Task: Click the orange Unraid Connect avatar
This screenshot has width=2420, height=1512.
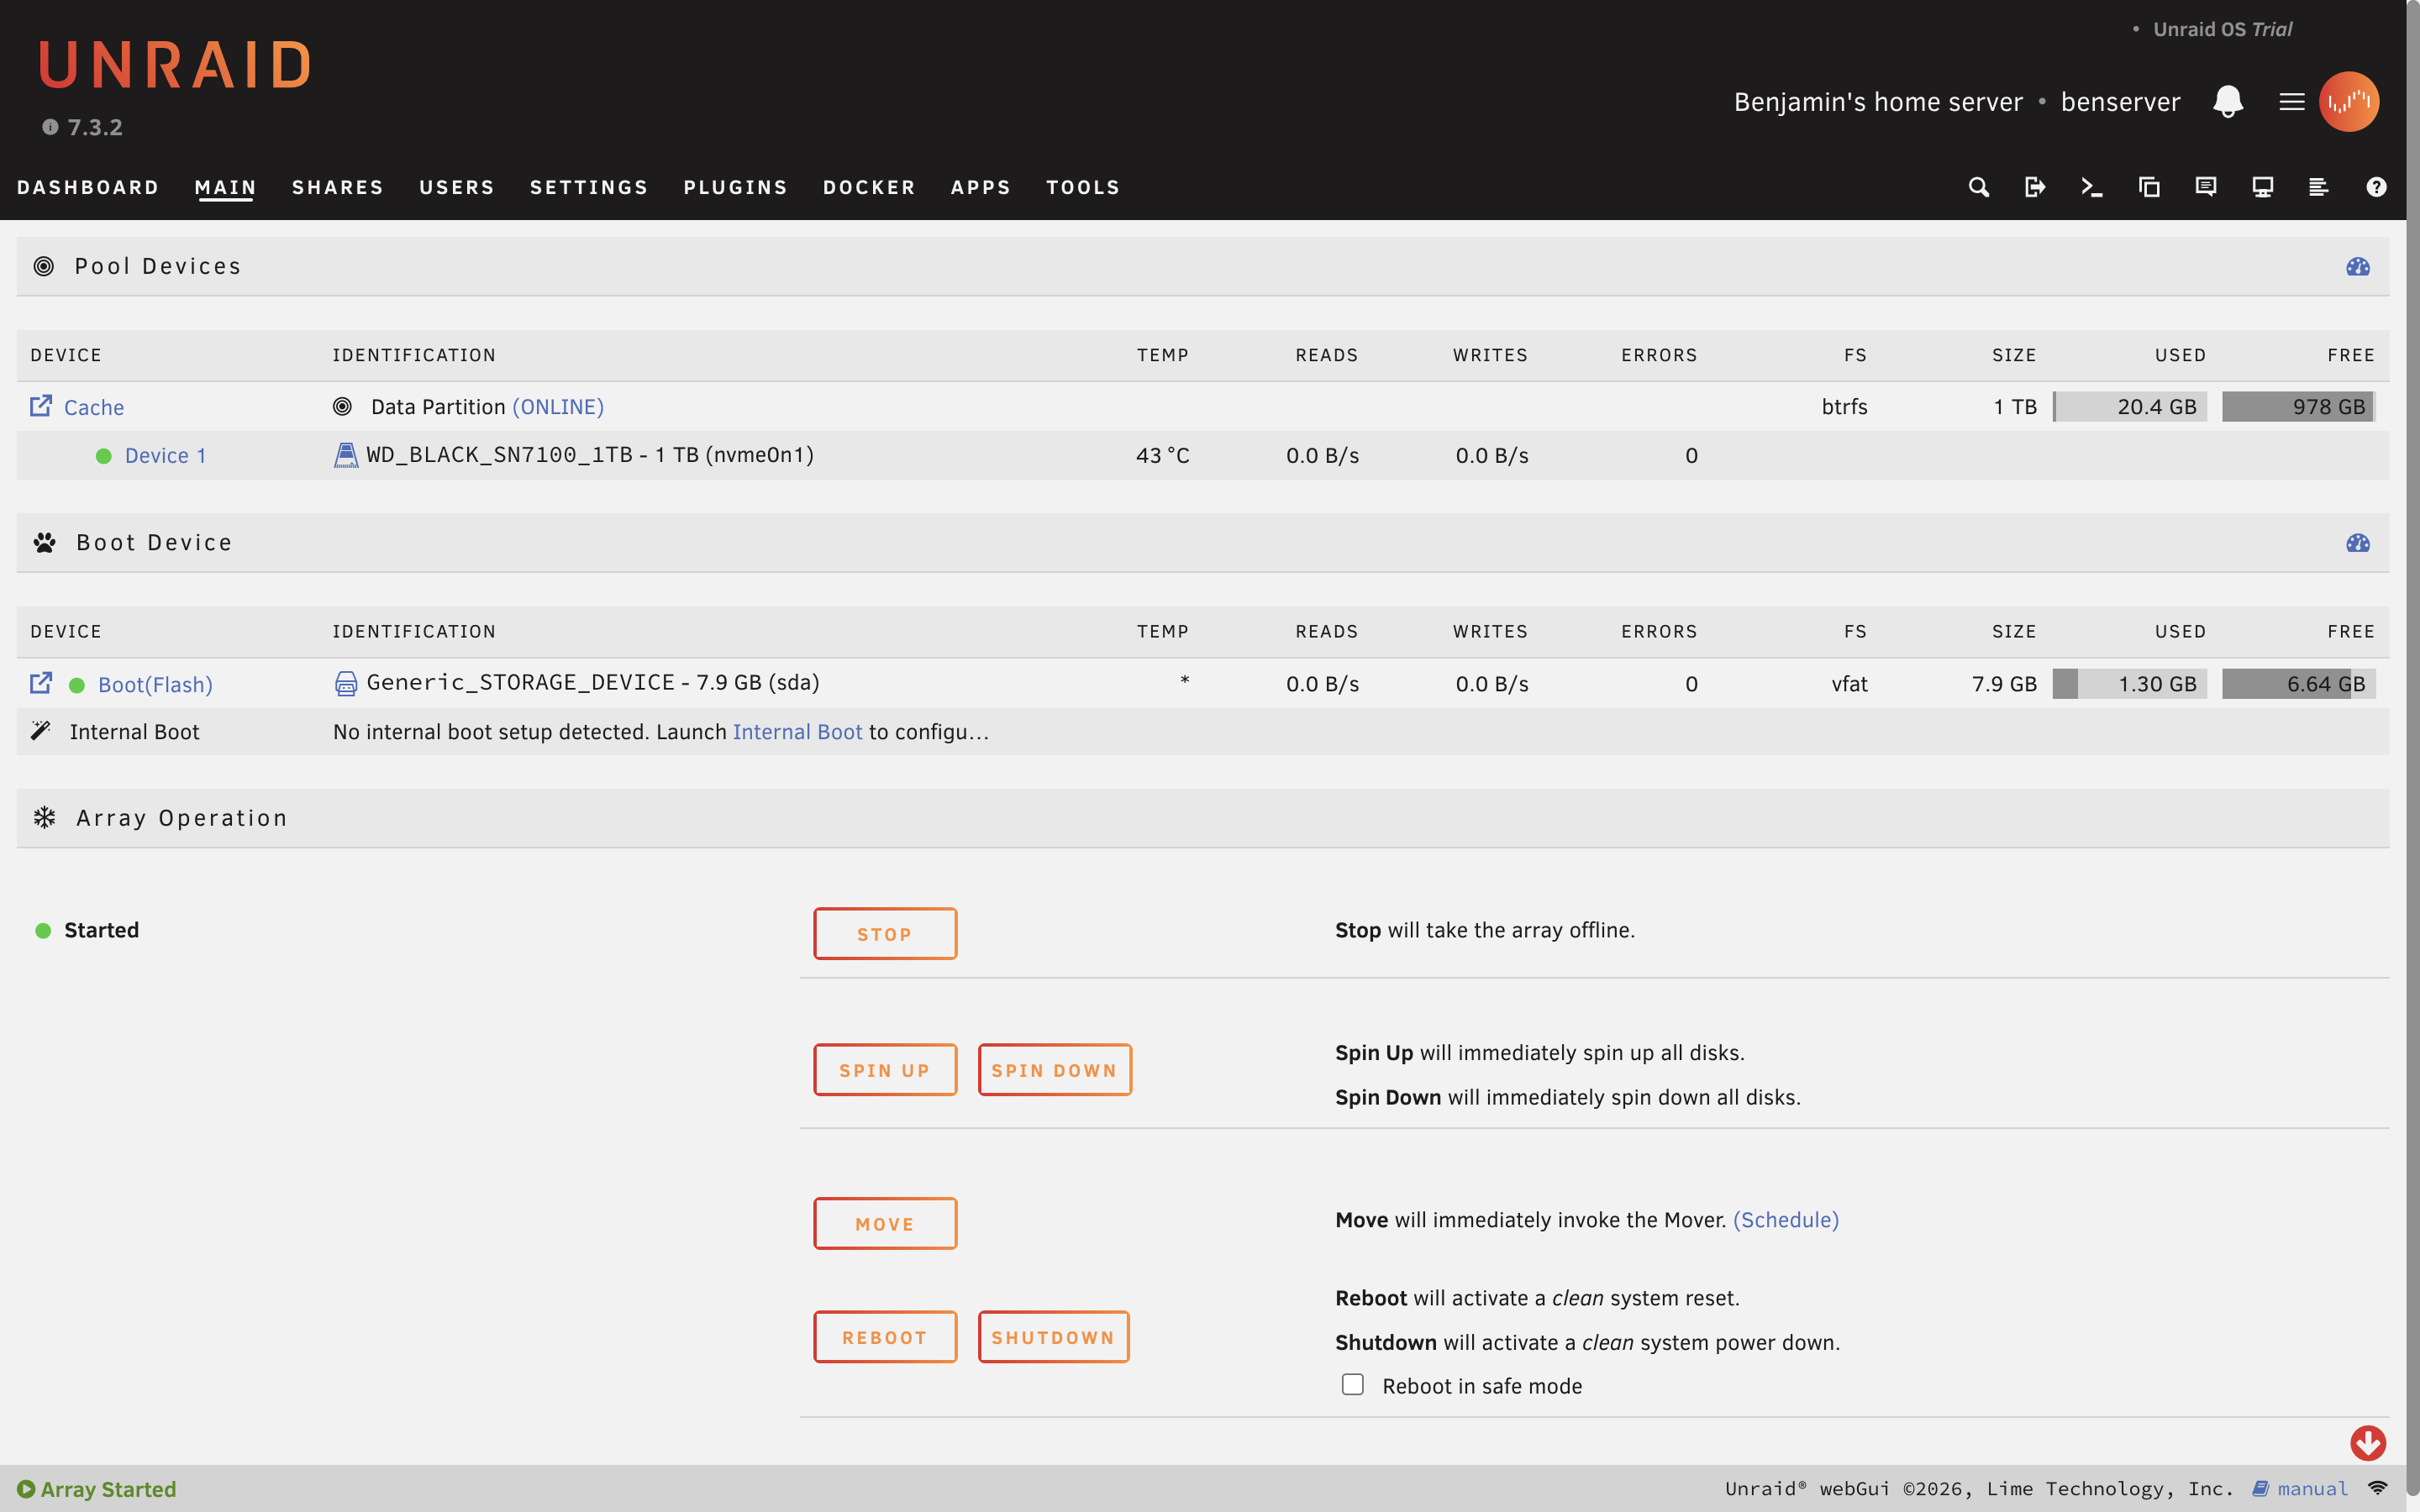Action: (x=2349, y=101)
